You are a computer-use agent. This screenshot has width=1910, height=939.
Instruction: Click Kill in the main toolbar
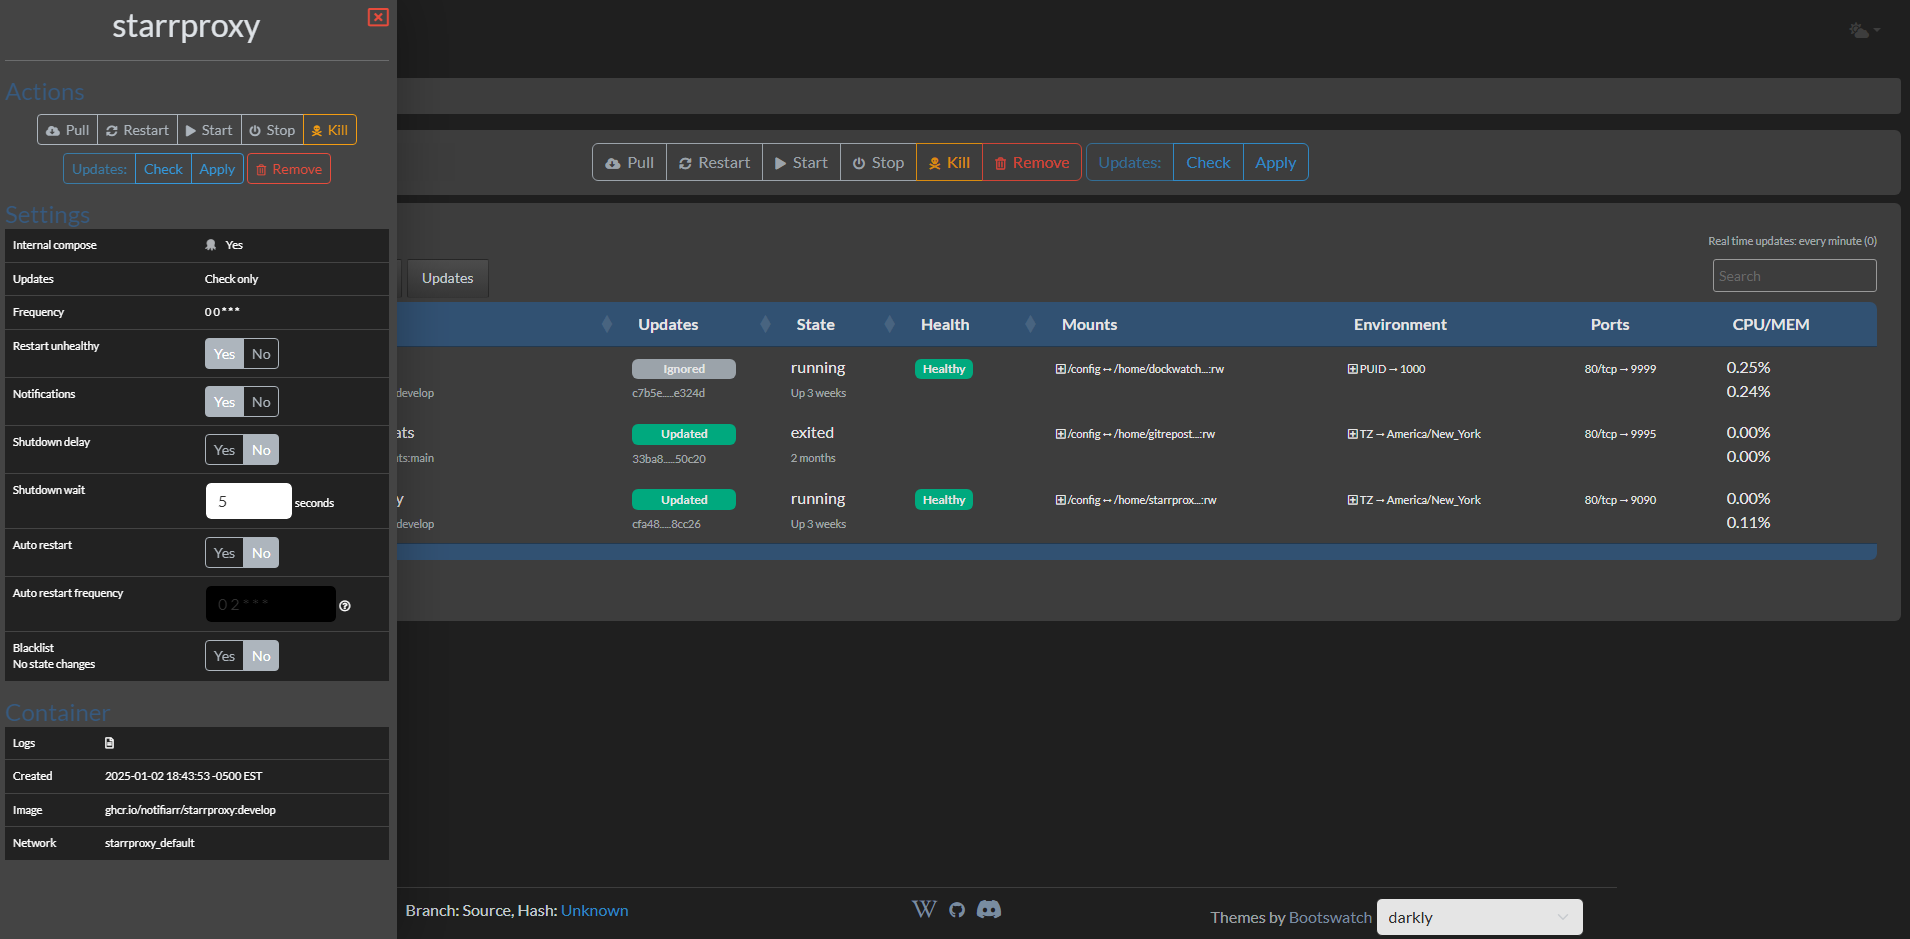coord(949,163)
